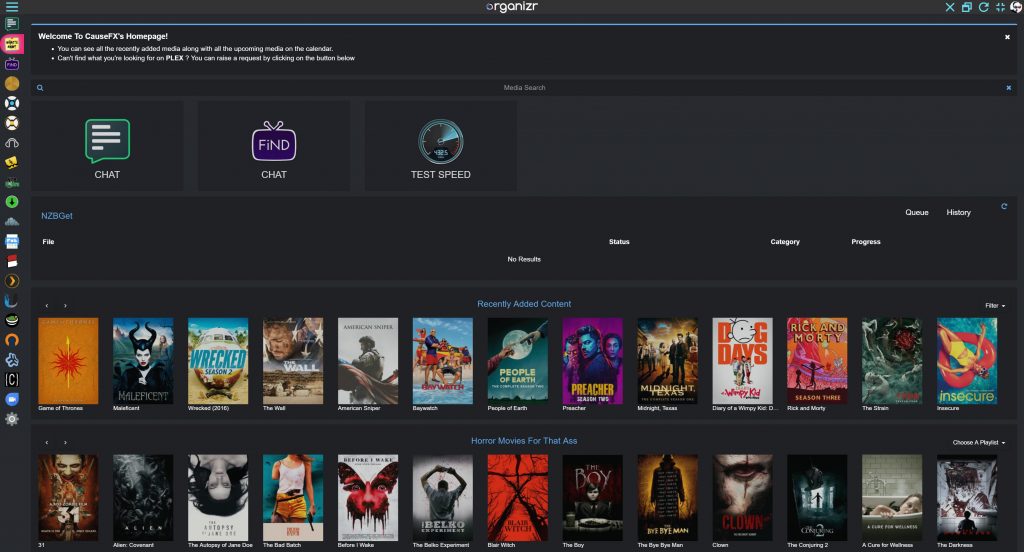The width and height of the screenshot is (1024, 552).
Task: Open the gold circle sidebar tab
Action: (12, 84)
